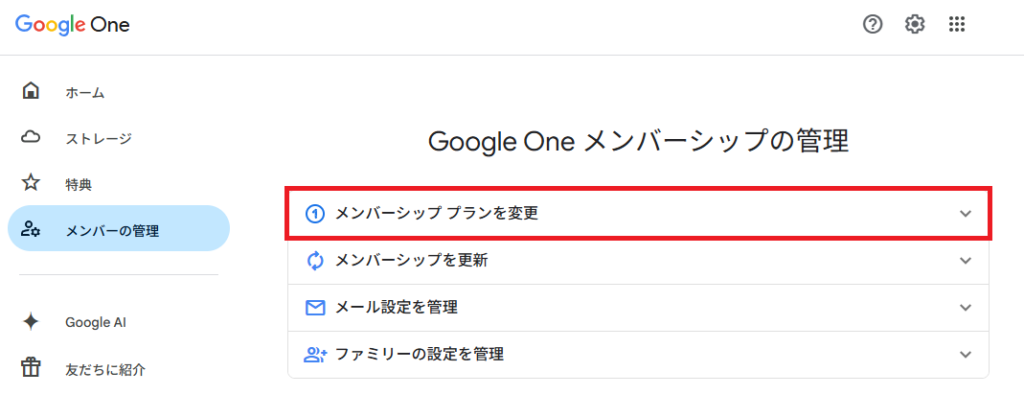Click the cloud storage icon
Screen dimensions: 1024x418
pos(31,138)
